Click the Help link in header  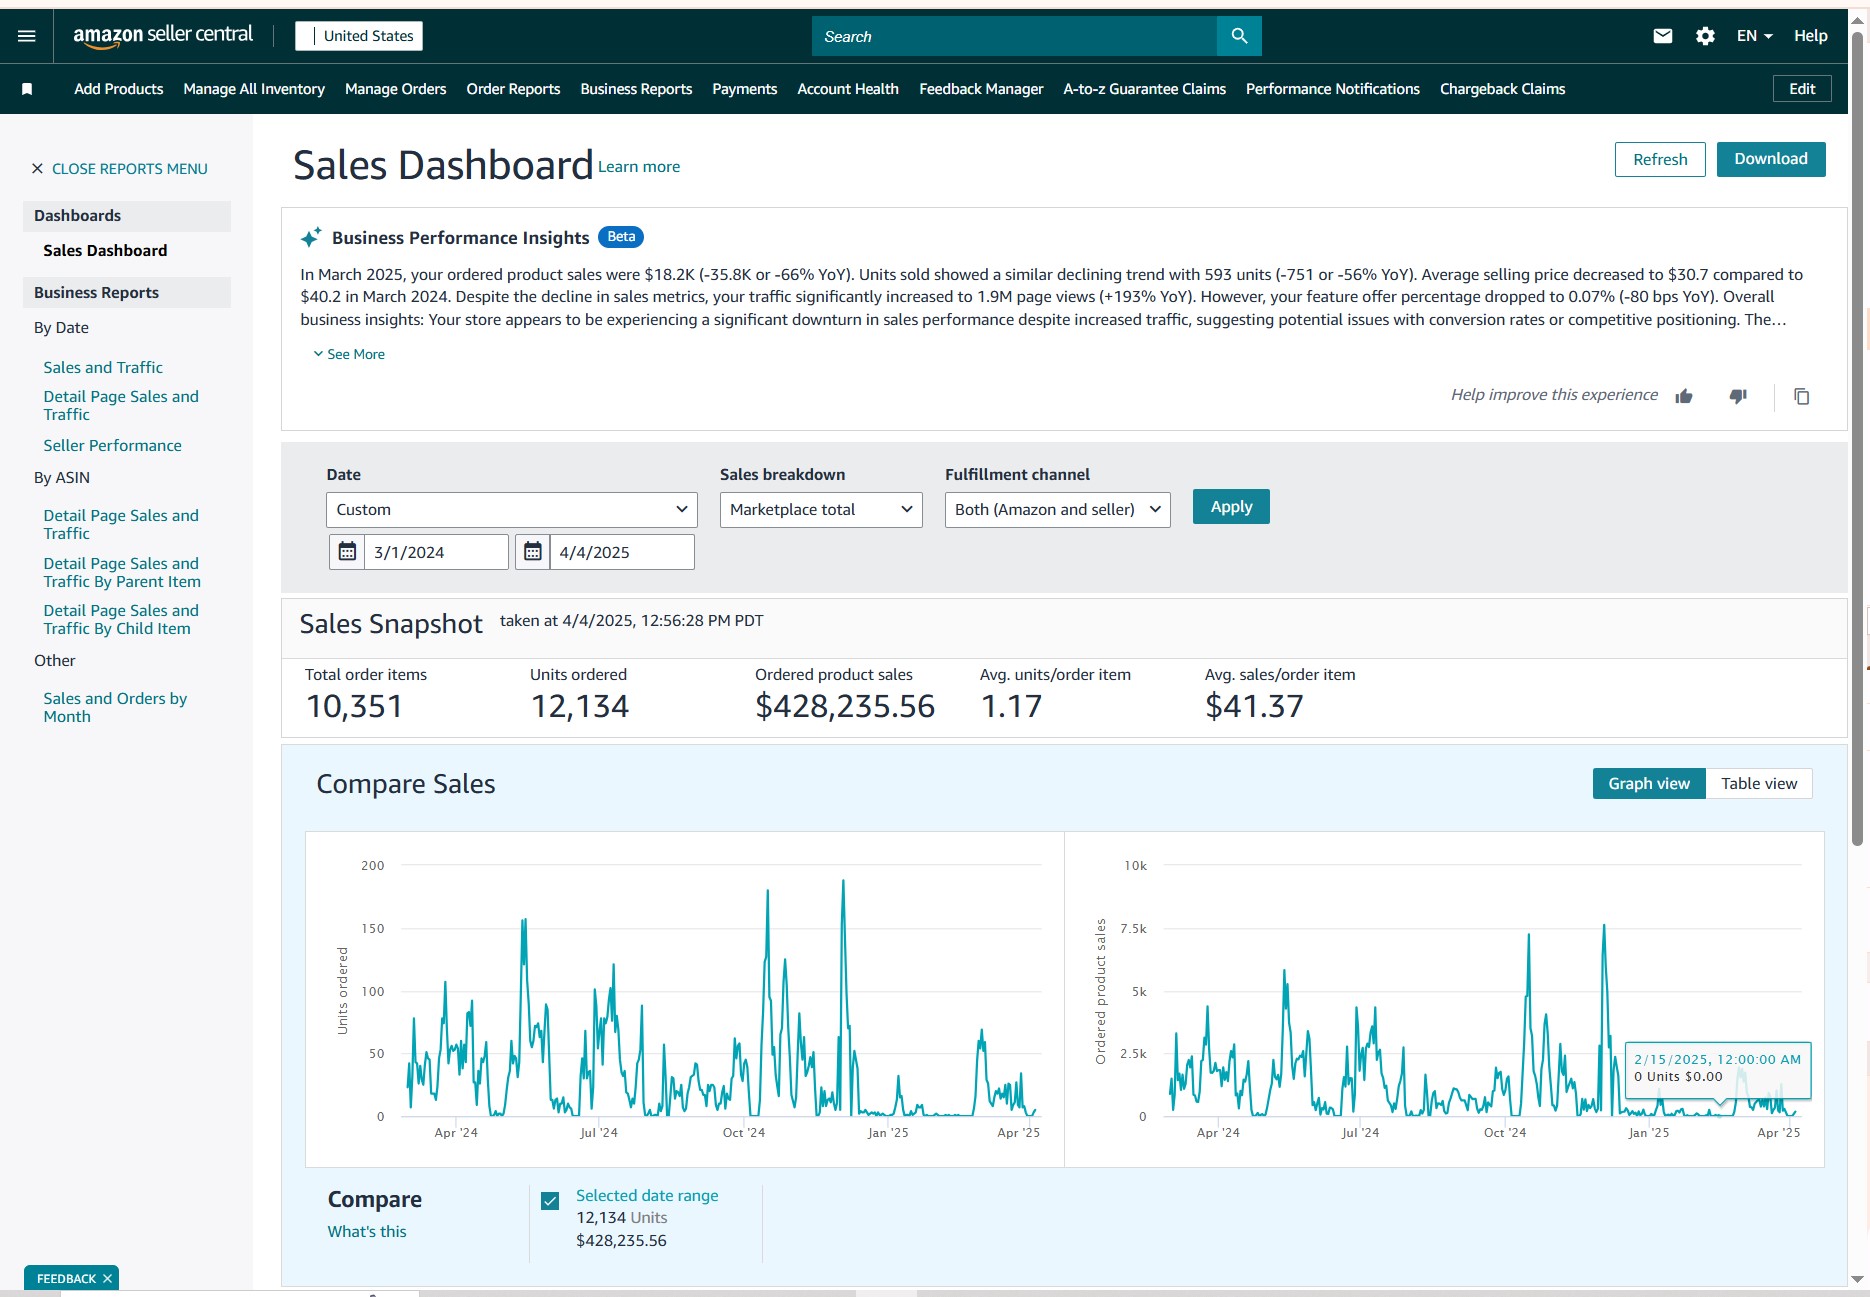1810,36
